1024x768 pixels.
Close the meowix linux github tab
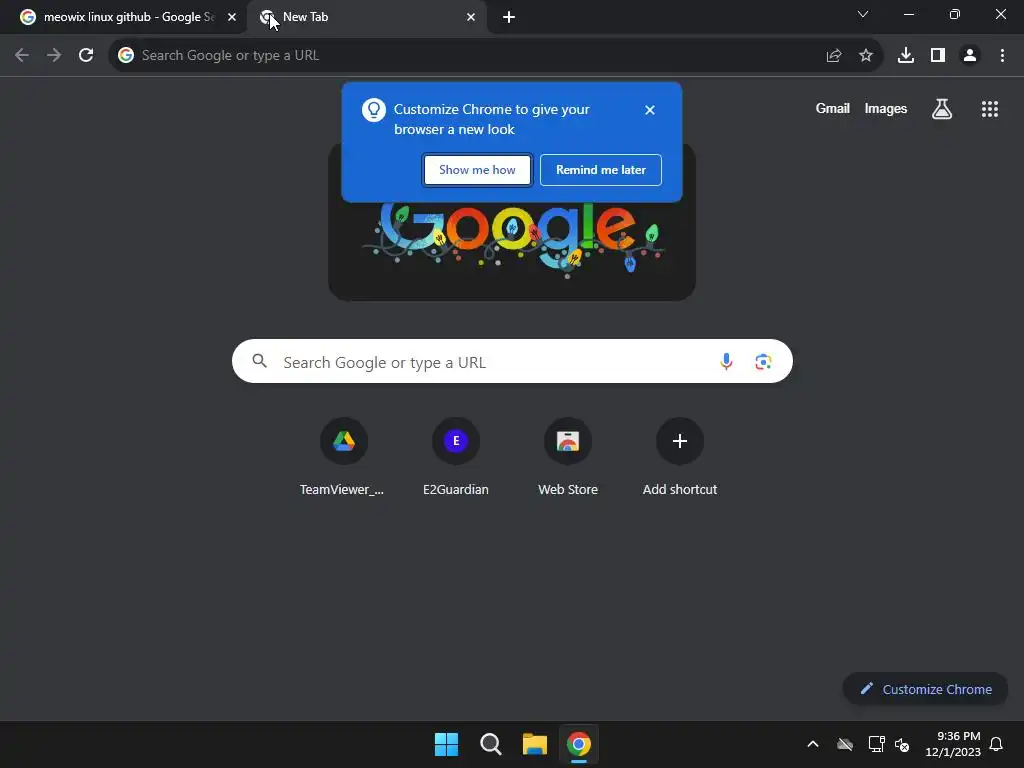point(232,17)
